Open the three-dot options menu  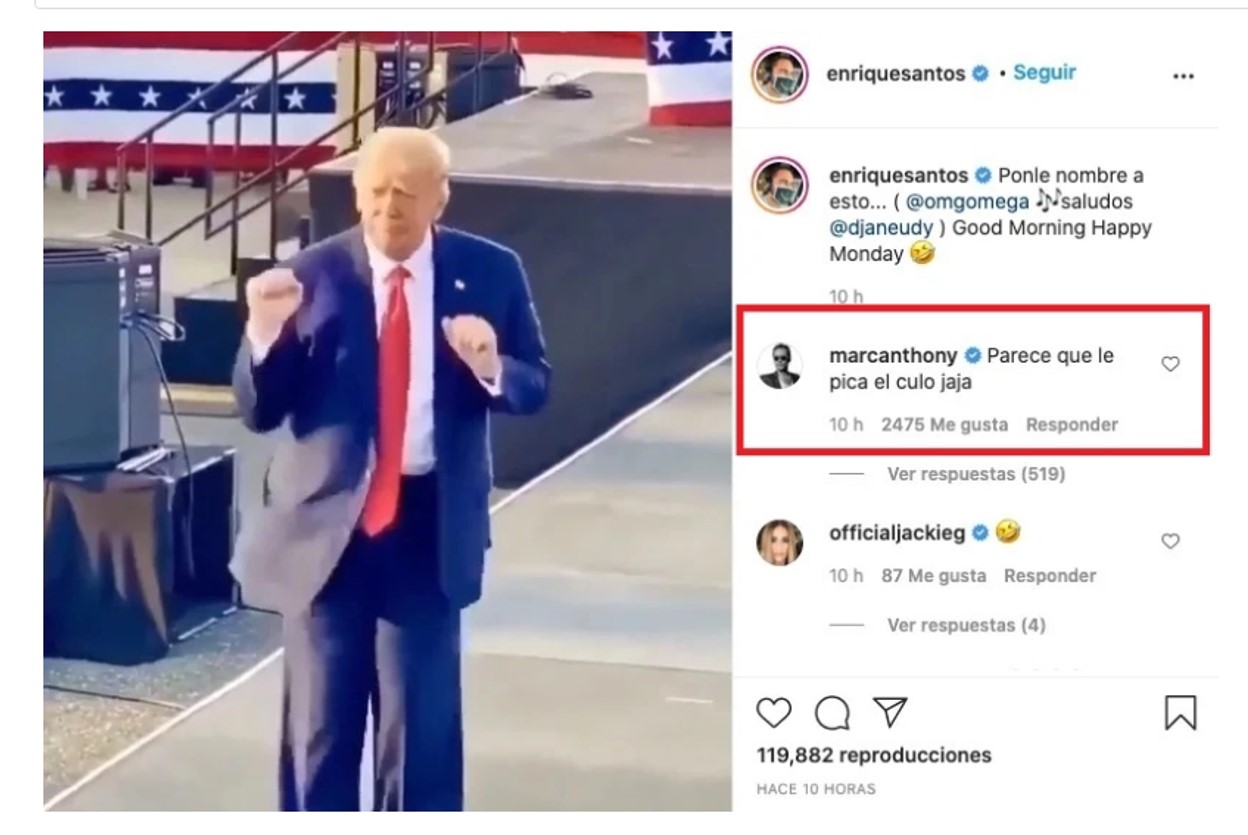tap(1183, 76)
